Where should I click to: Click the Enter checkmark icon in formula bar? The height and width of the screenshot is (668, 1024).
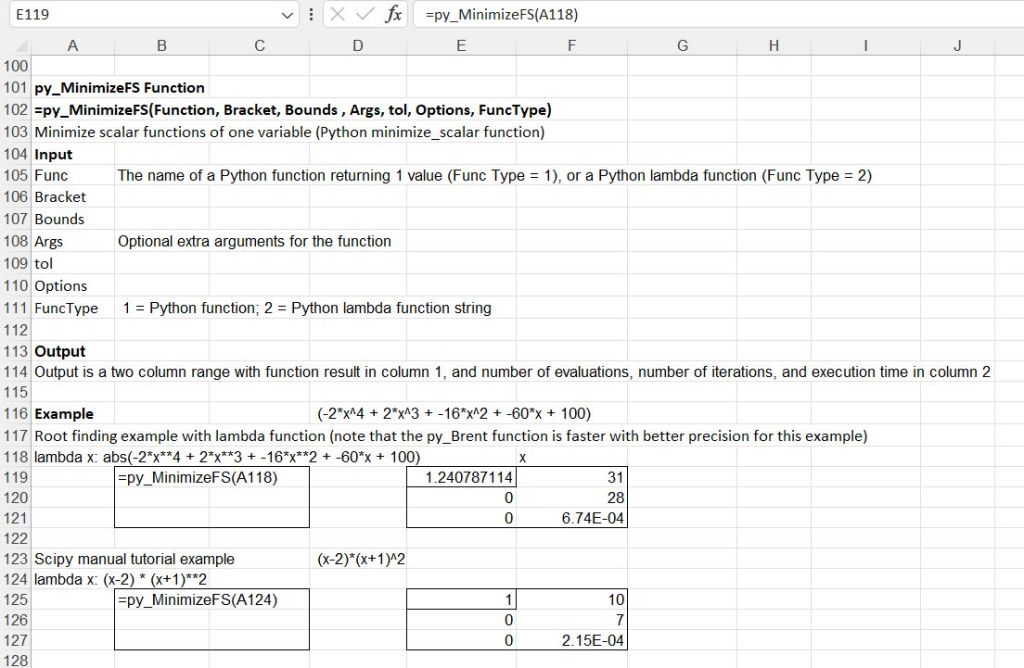[x=364, y=15]
